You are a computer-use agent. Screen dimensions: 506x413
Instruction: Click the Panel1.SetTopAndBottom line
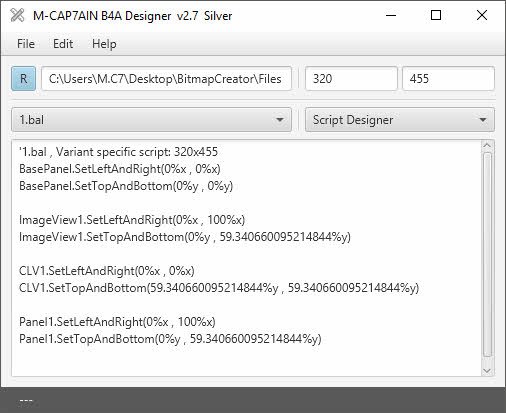(x=170, y=339)
